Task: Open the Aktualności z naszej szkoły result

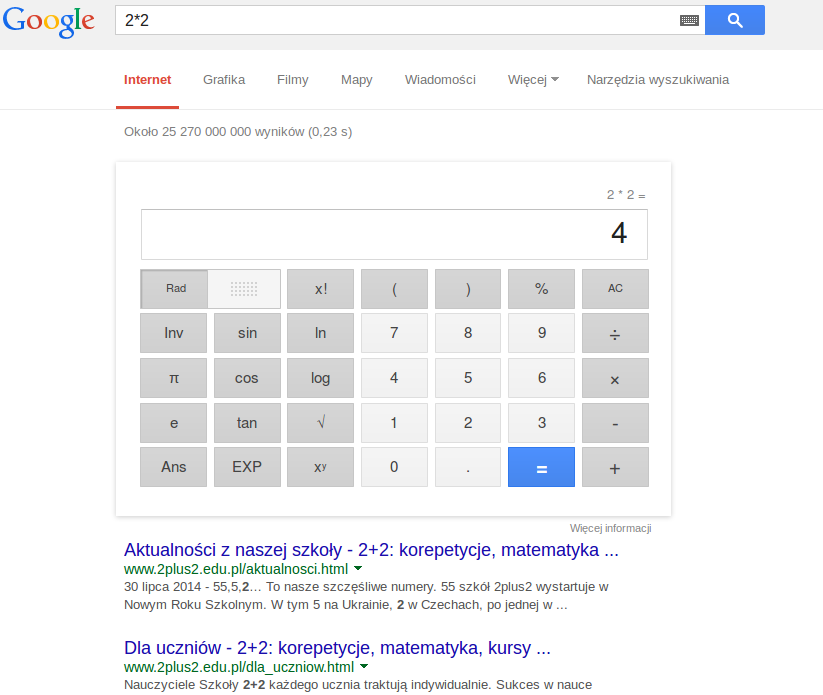Action: (371, 550)
